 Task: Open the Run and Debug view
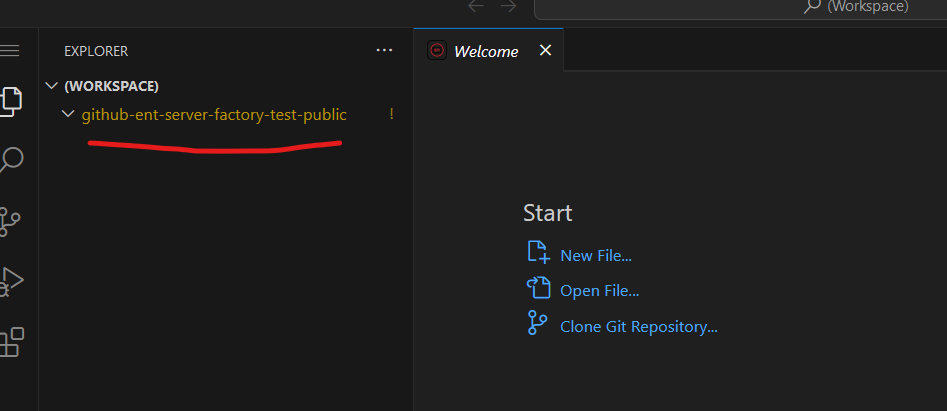coord(10,281)
